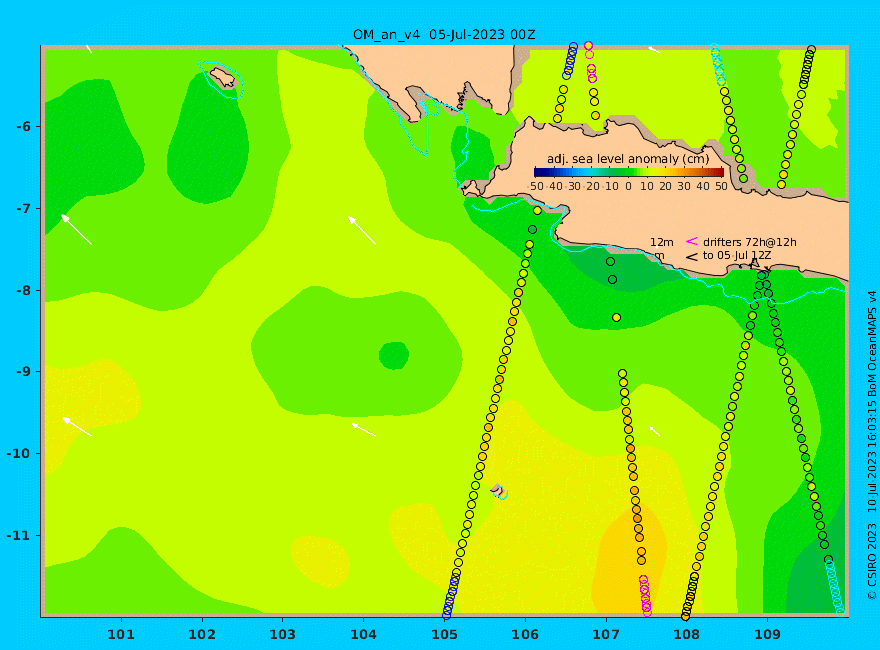Image resolution: width=880 pixels, height=650 pixels.
Task: Click the black drifter symbol in the legend
Action: click(x=692, y=257)
